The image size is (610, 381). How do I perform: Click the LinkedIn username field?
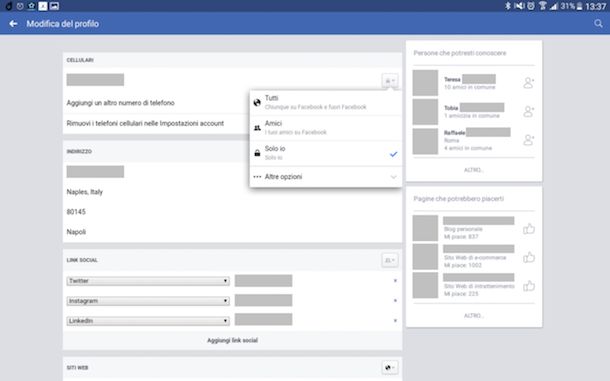pos(263,319)
